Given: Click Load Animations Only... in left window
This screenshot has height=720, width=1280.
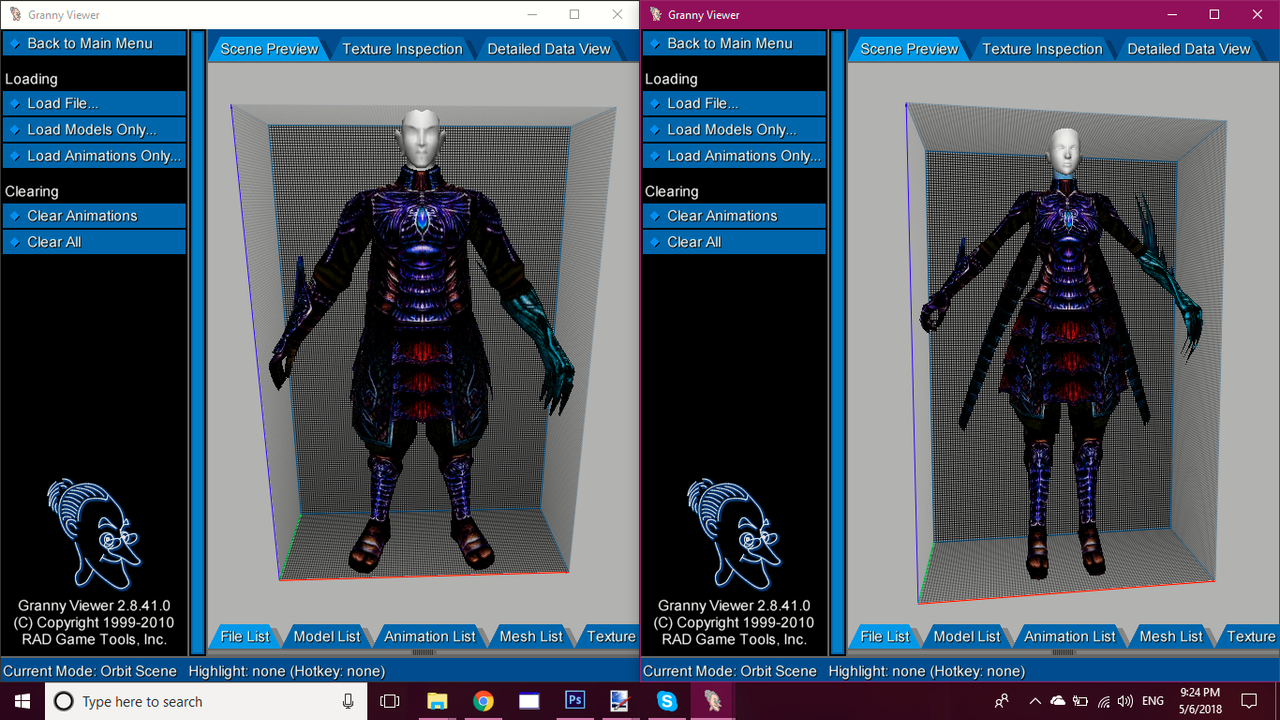Looking at the screenshot, I should (x=94, y=155).
